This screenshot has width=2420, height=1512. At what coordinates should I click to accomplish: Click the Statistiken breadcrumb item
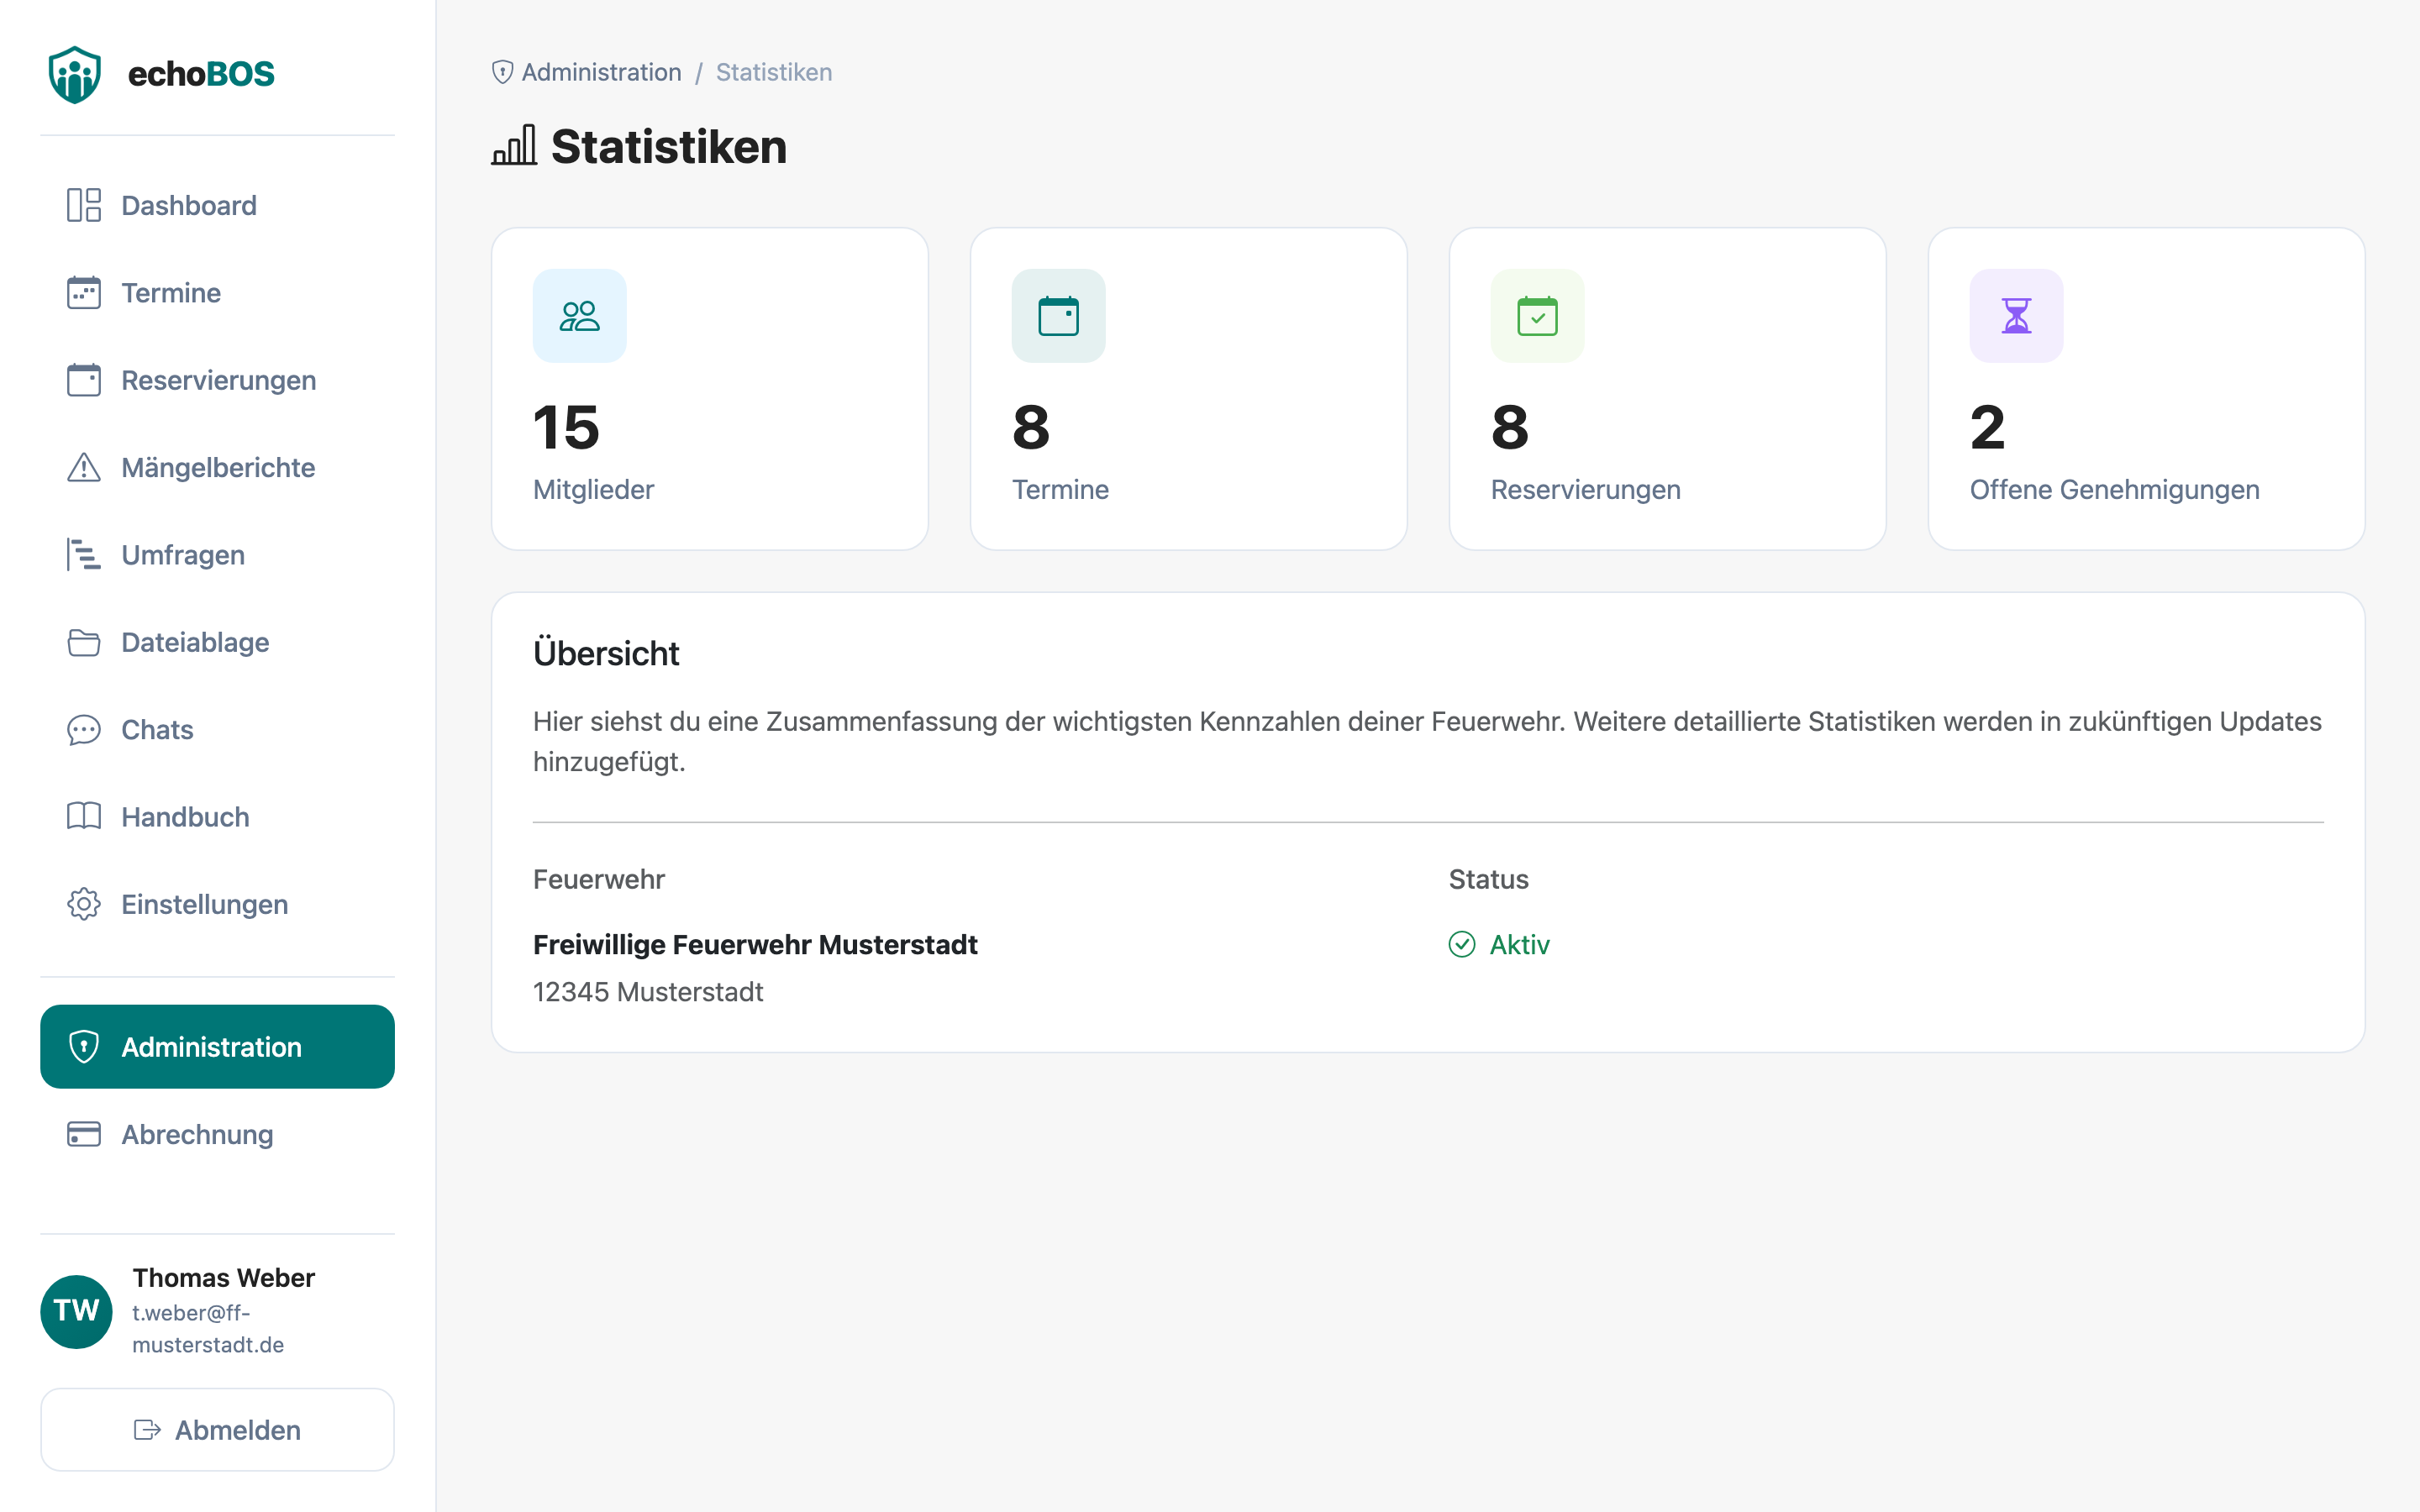(x=774, y=72)
